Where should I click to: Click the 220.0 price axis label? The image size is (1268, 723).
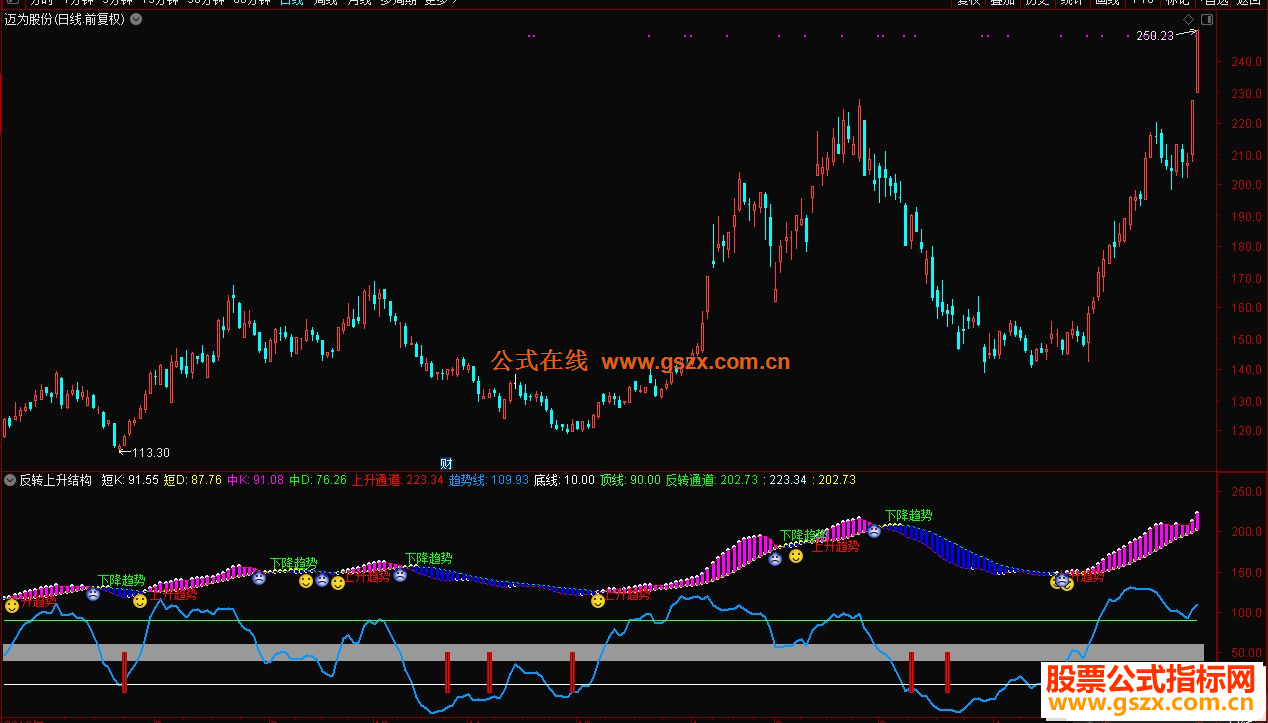point(1245,124)
